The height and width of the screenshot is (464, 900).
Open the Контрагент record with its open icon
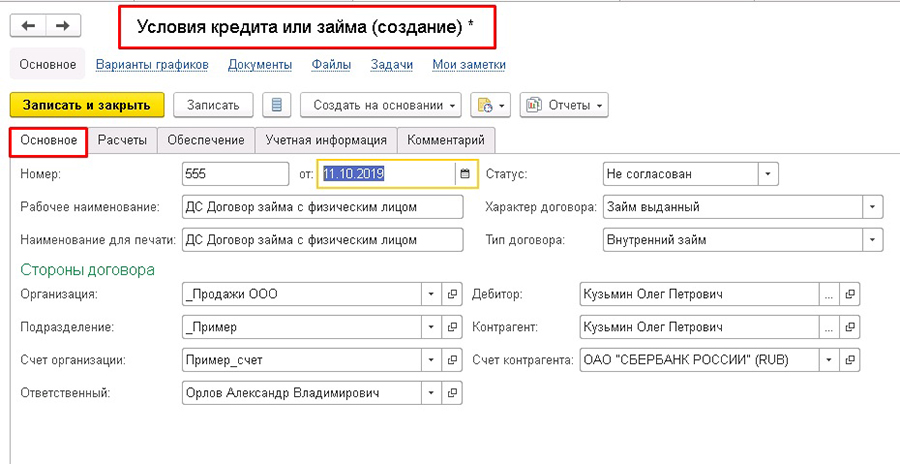coord(849,327)
